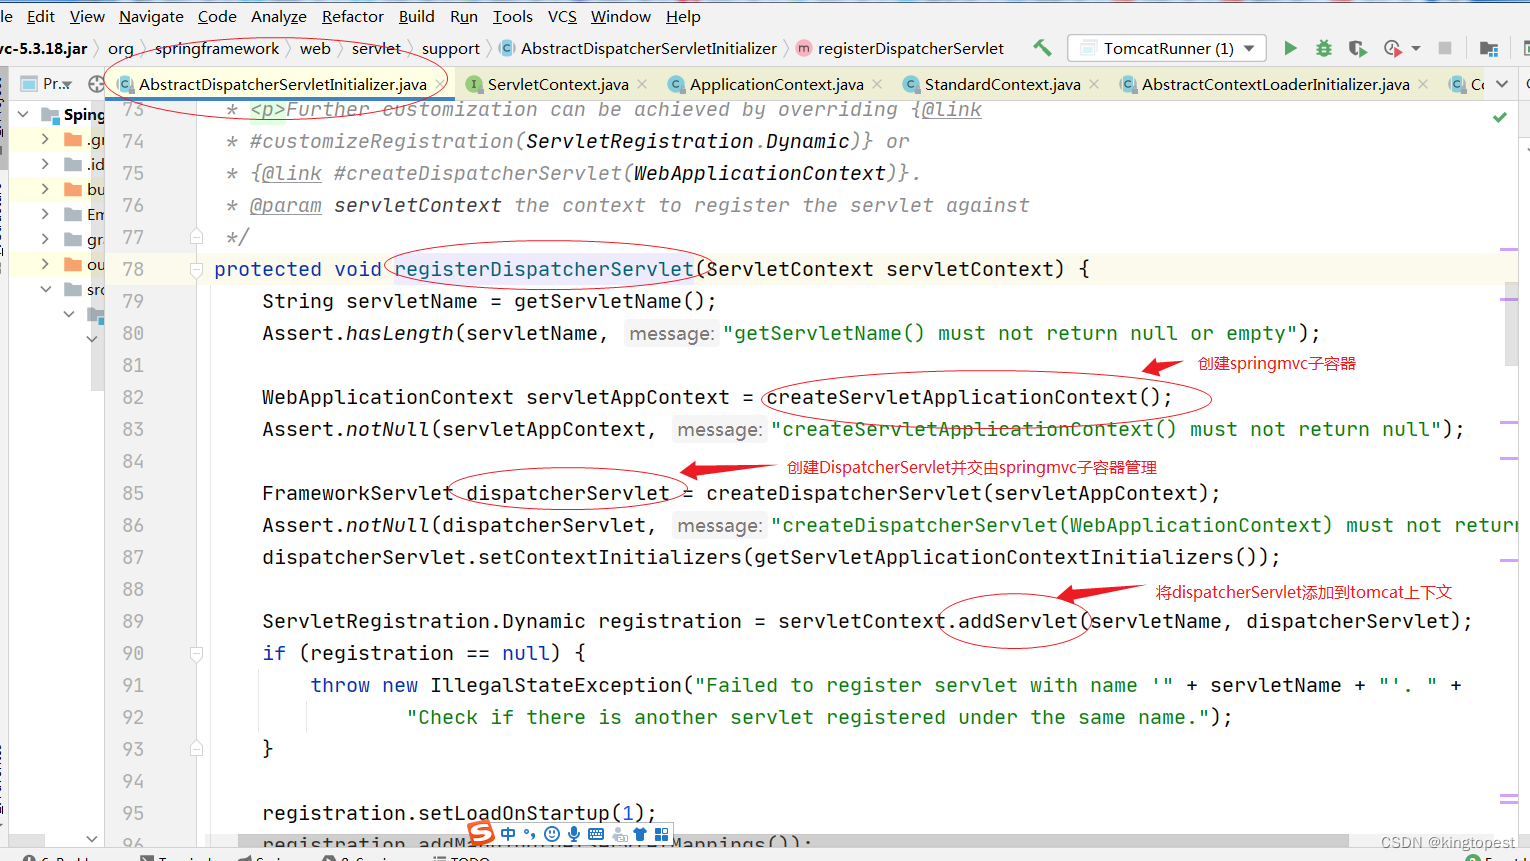This screenshot has height=861, width=1530.
Task: Collapse the Sping project root node
Action: point(23,114)
